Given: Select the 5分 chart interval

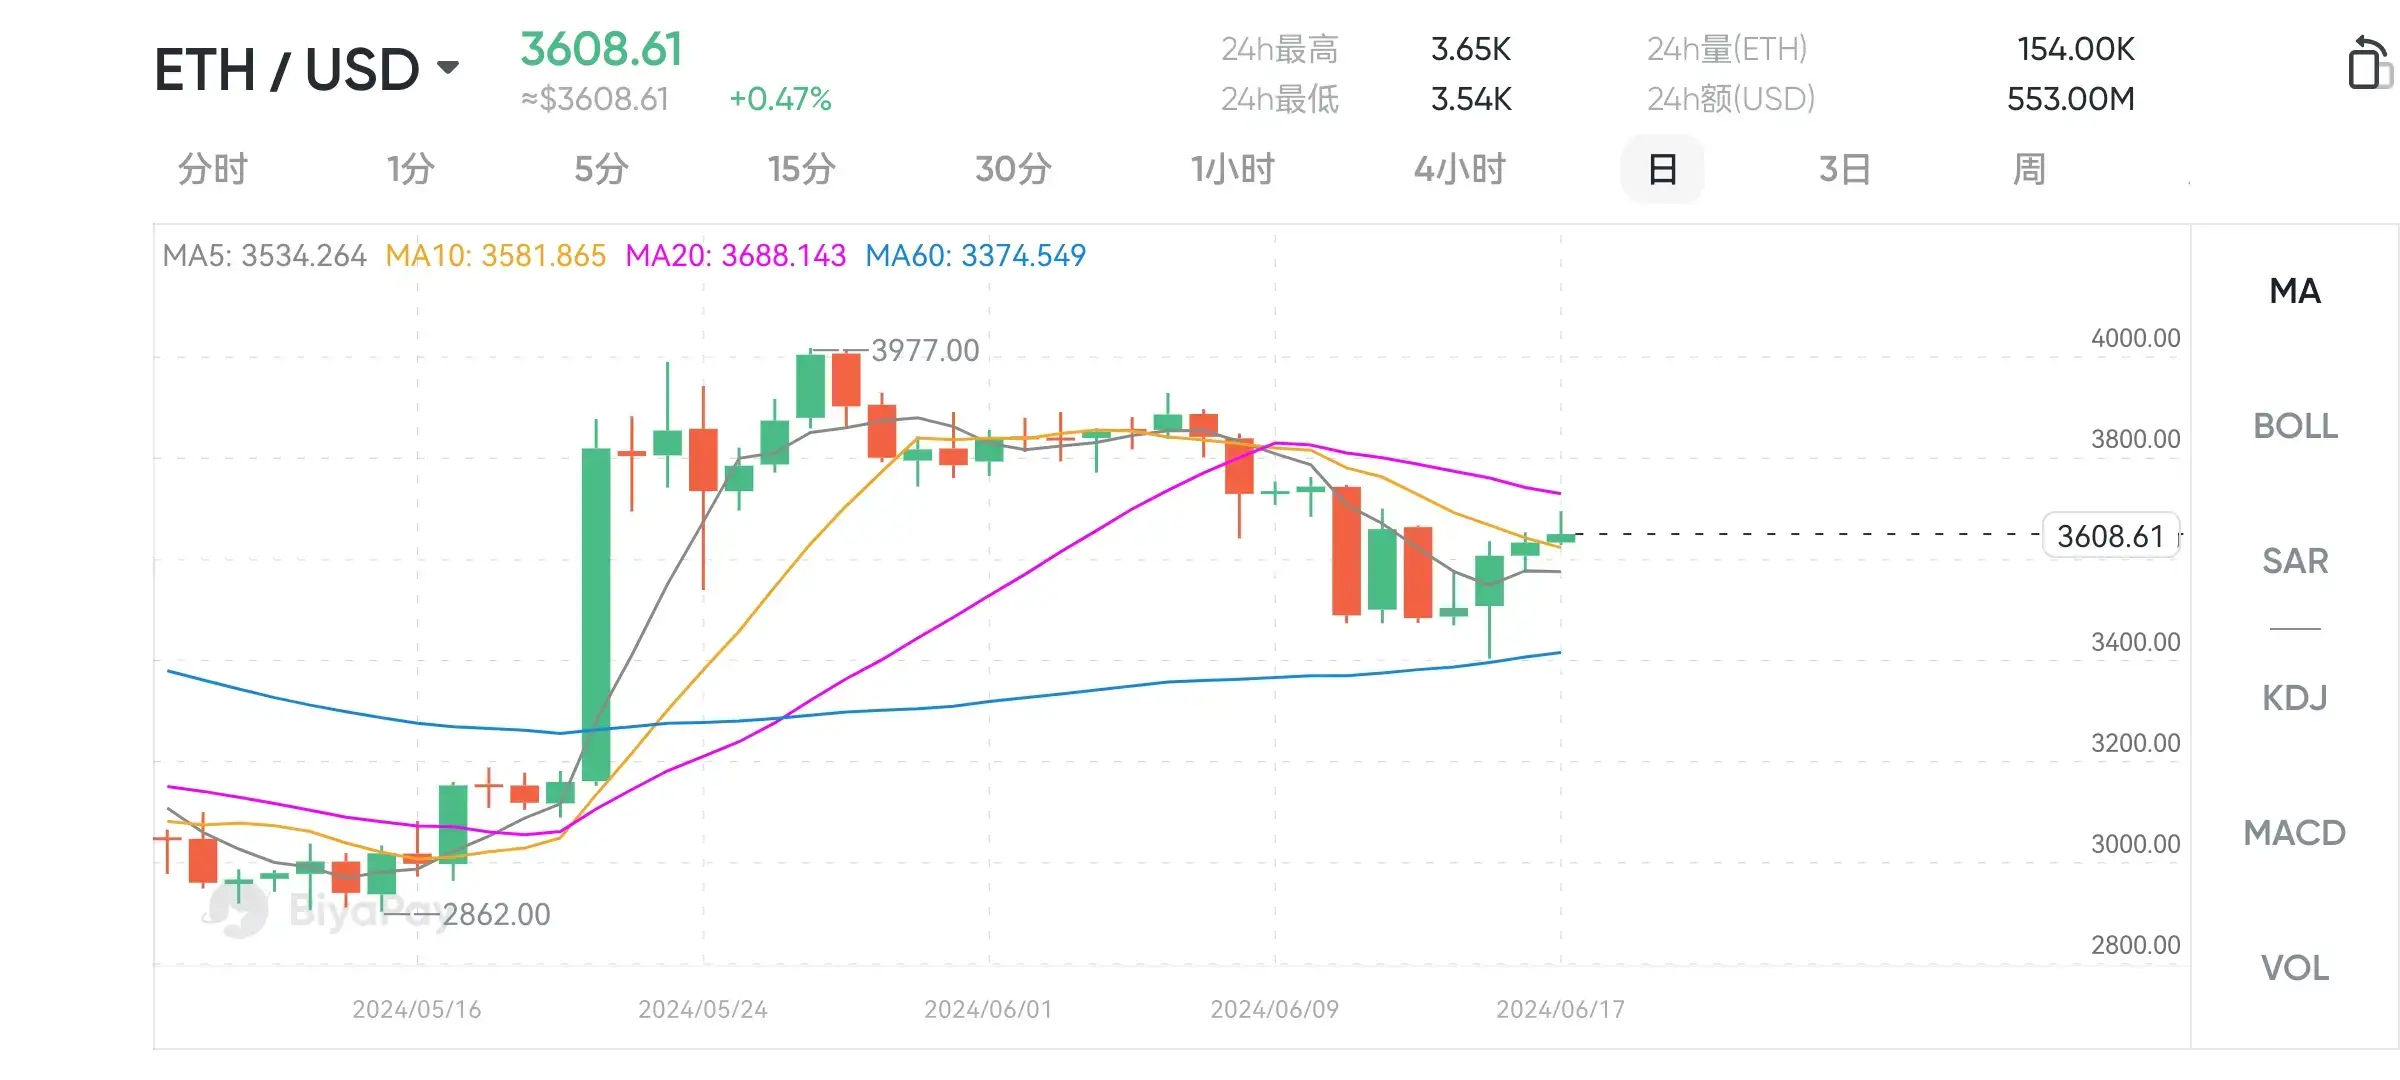Looking at the screenshot, I should (601, 170).
